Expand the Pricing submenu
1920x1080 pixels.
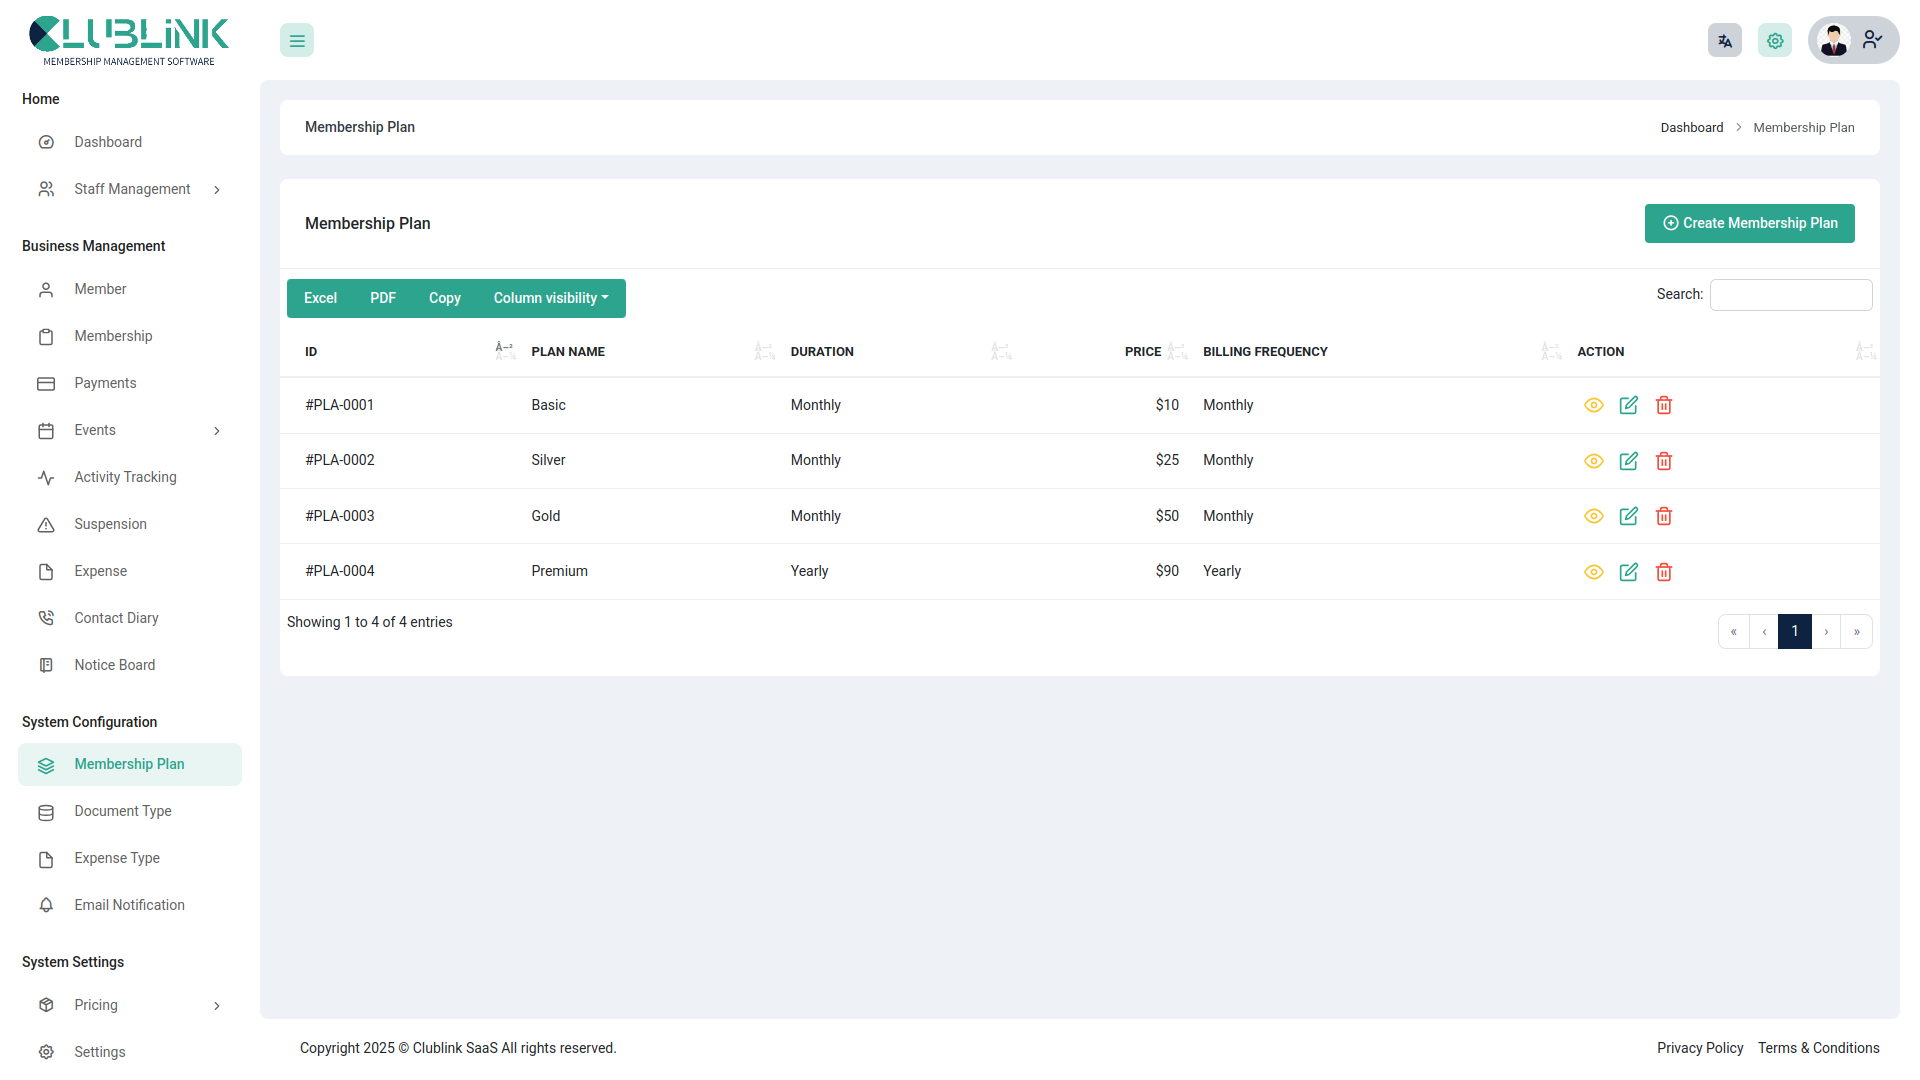(95, 1005)
